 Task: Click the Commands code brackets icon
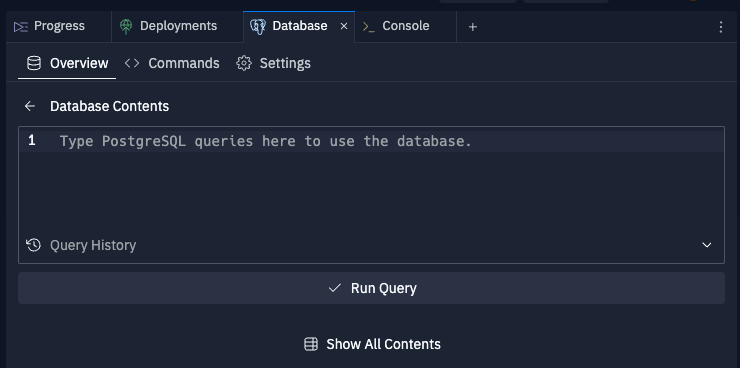(x=132, y=63)
